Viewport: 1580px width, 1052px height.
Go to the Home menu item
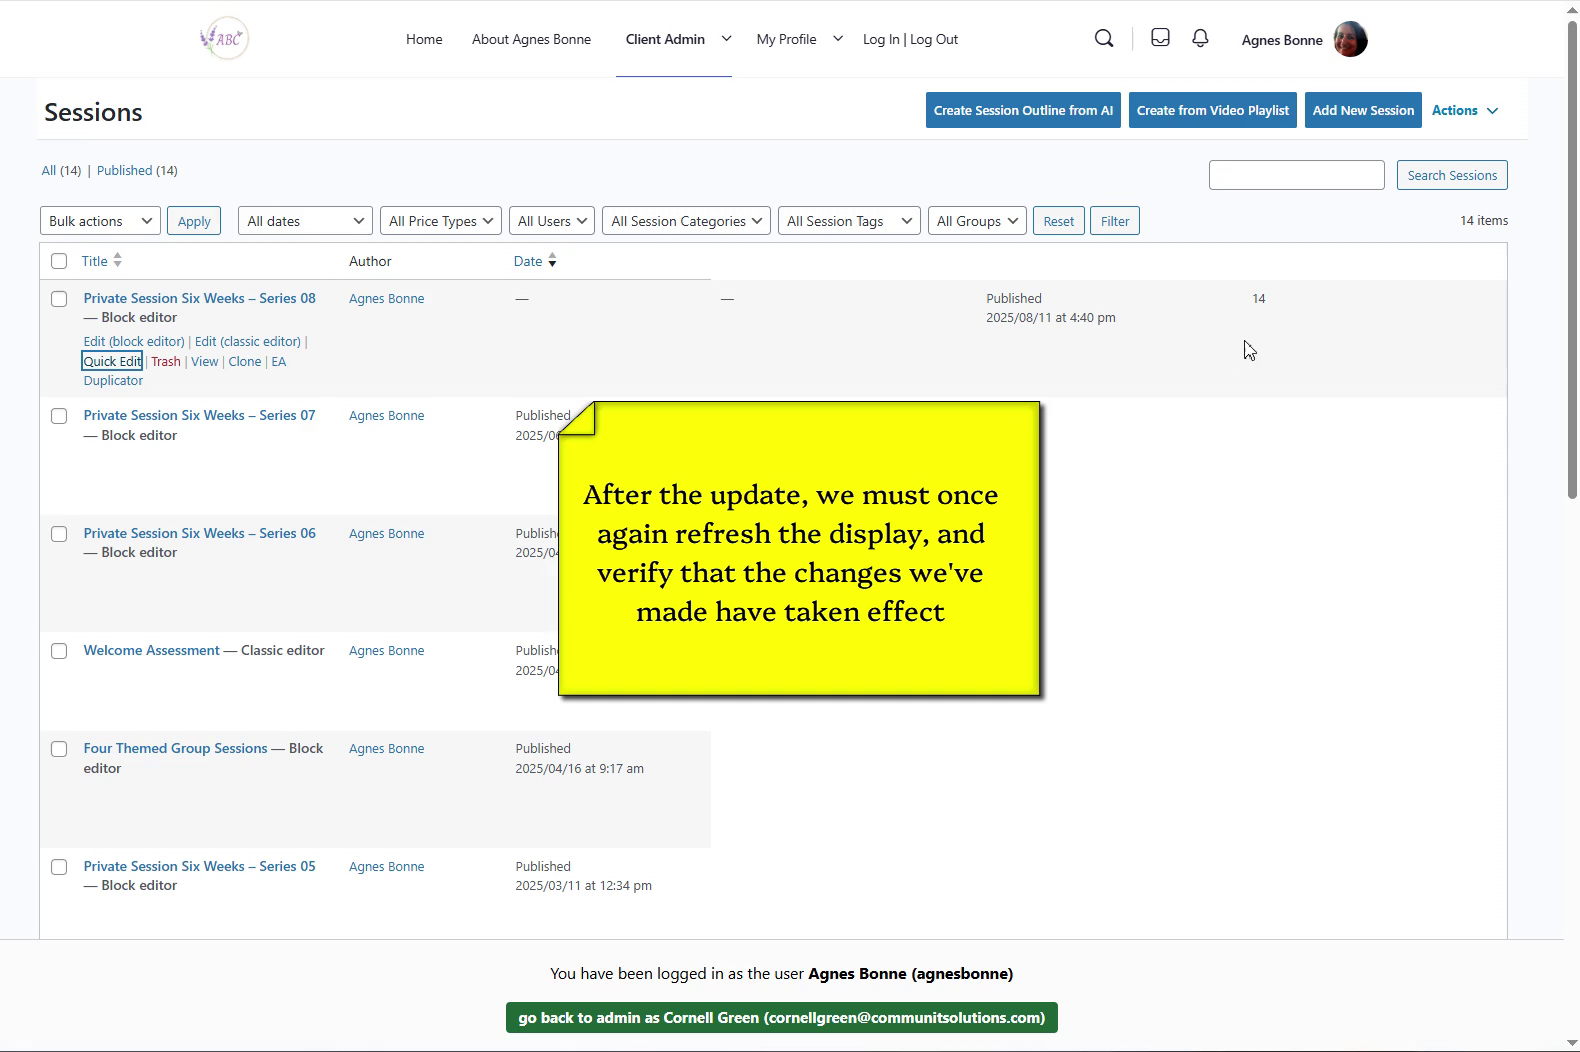[424, 40]
